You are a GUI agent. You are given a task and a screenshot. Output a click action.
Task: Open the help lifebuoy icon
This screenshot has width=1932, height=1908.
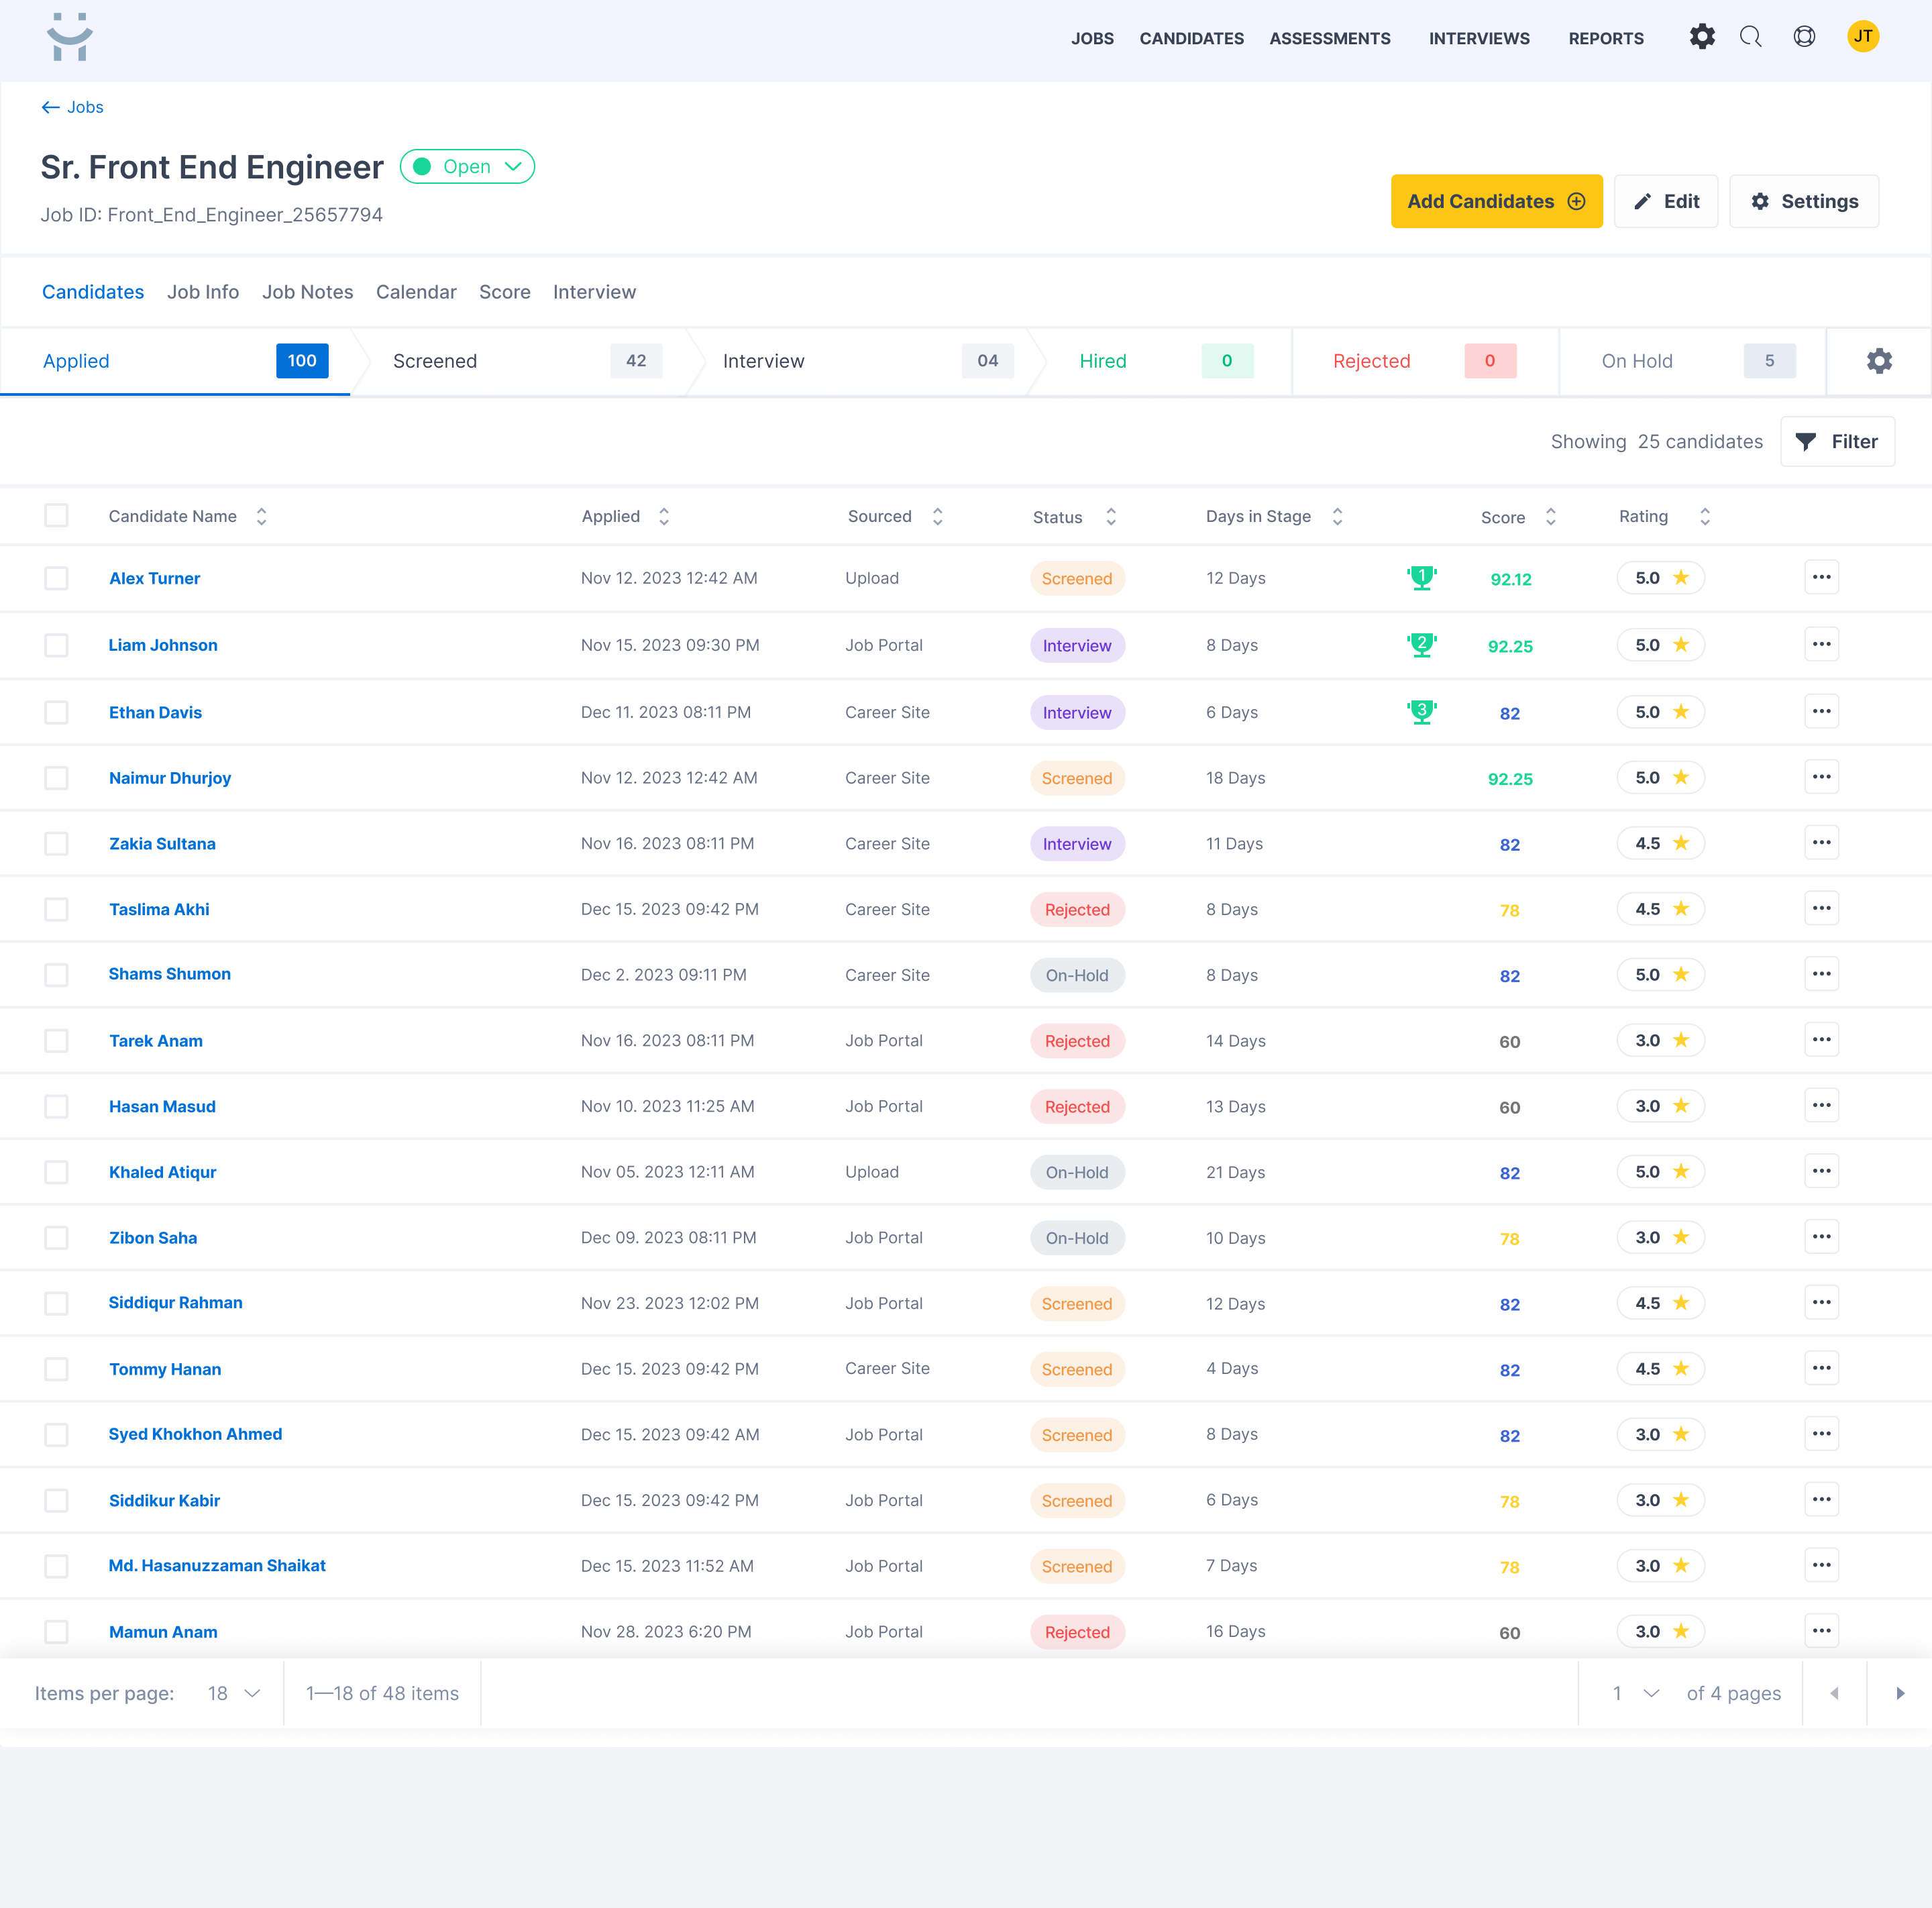(1804, 37)
